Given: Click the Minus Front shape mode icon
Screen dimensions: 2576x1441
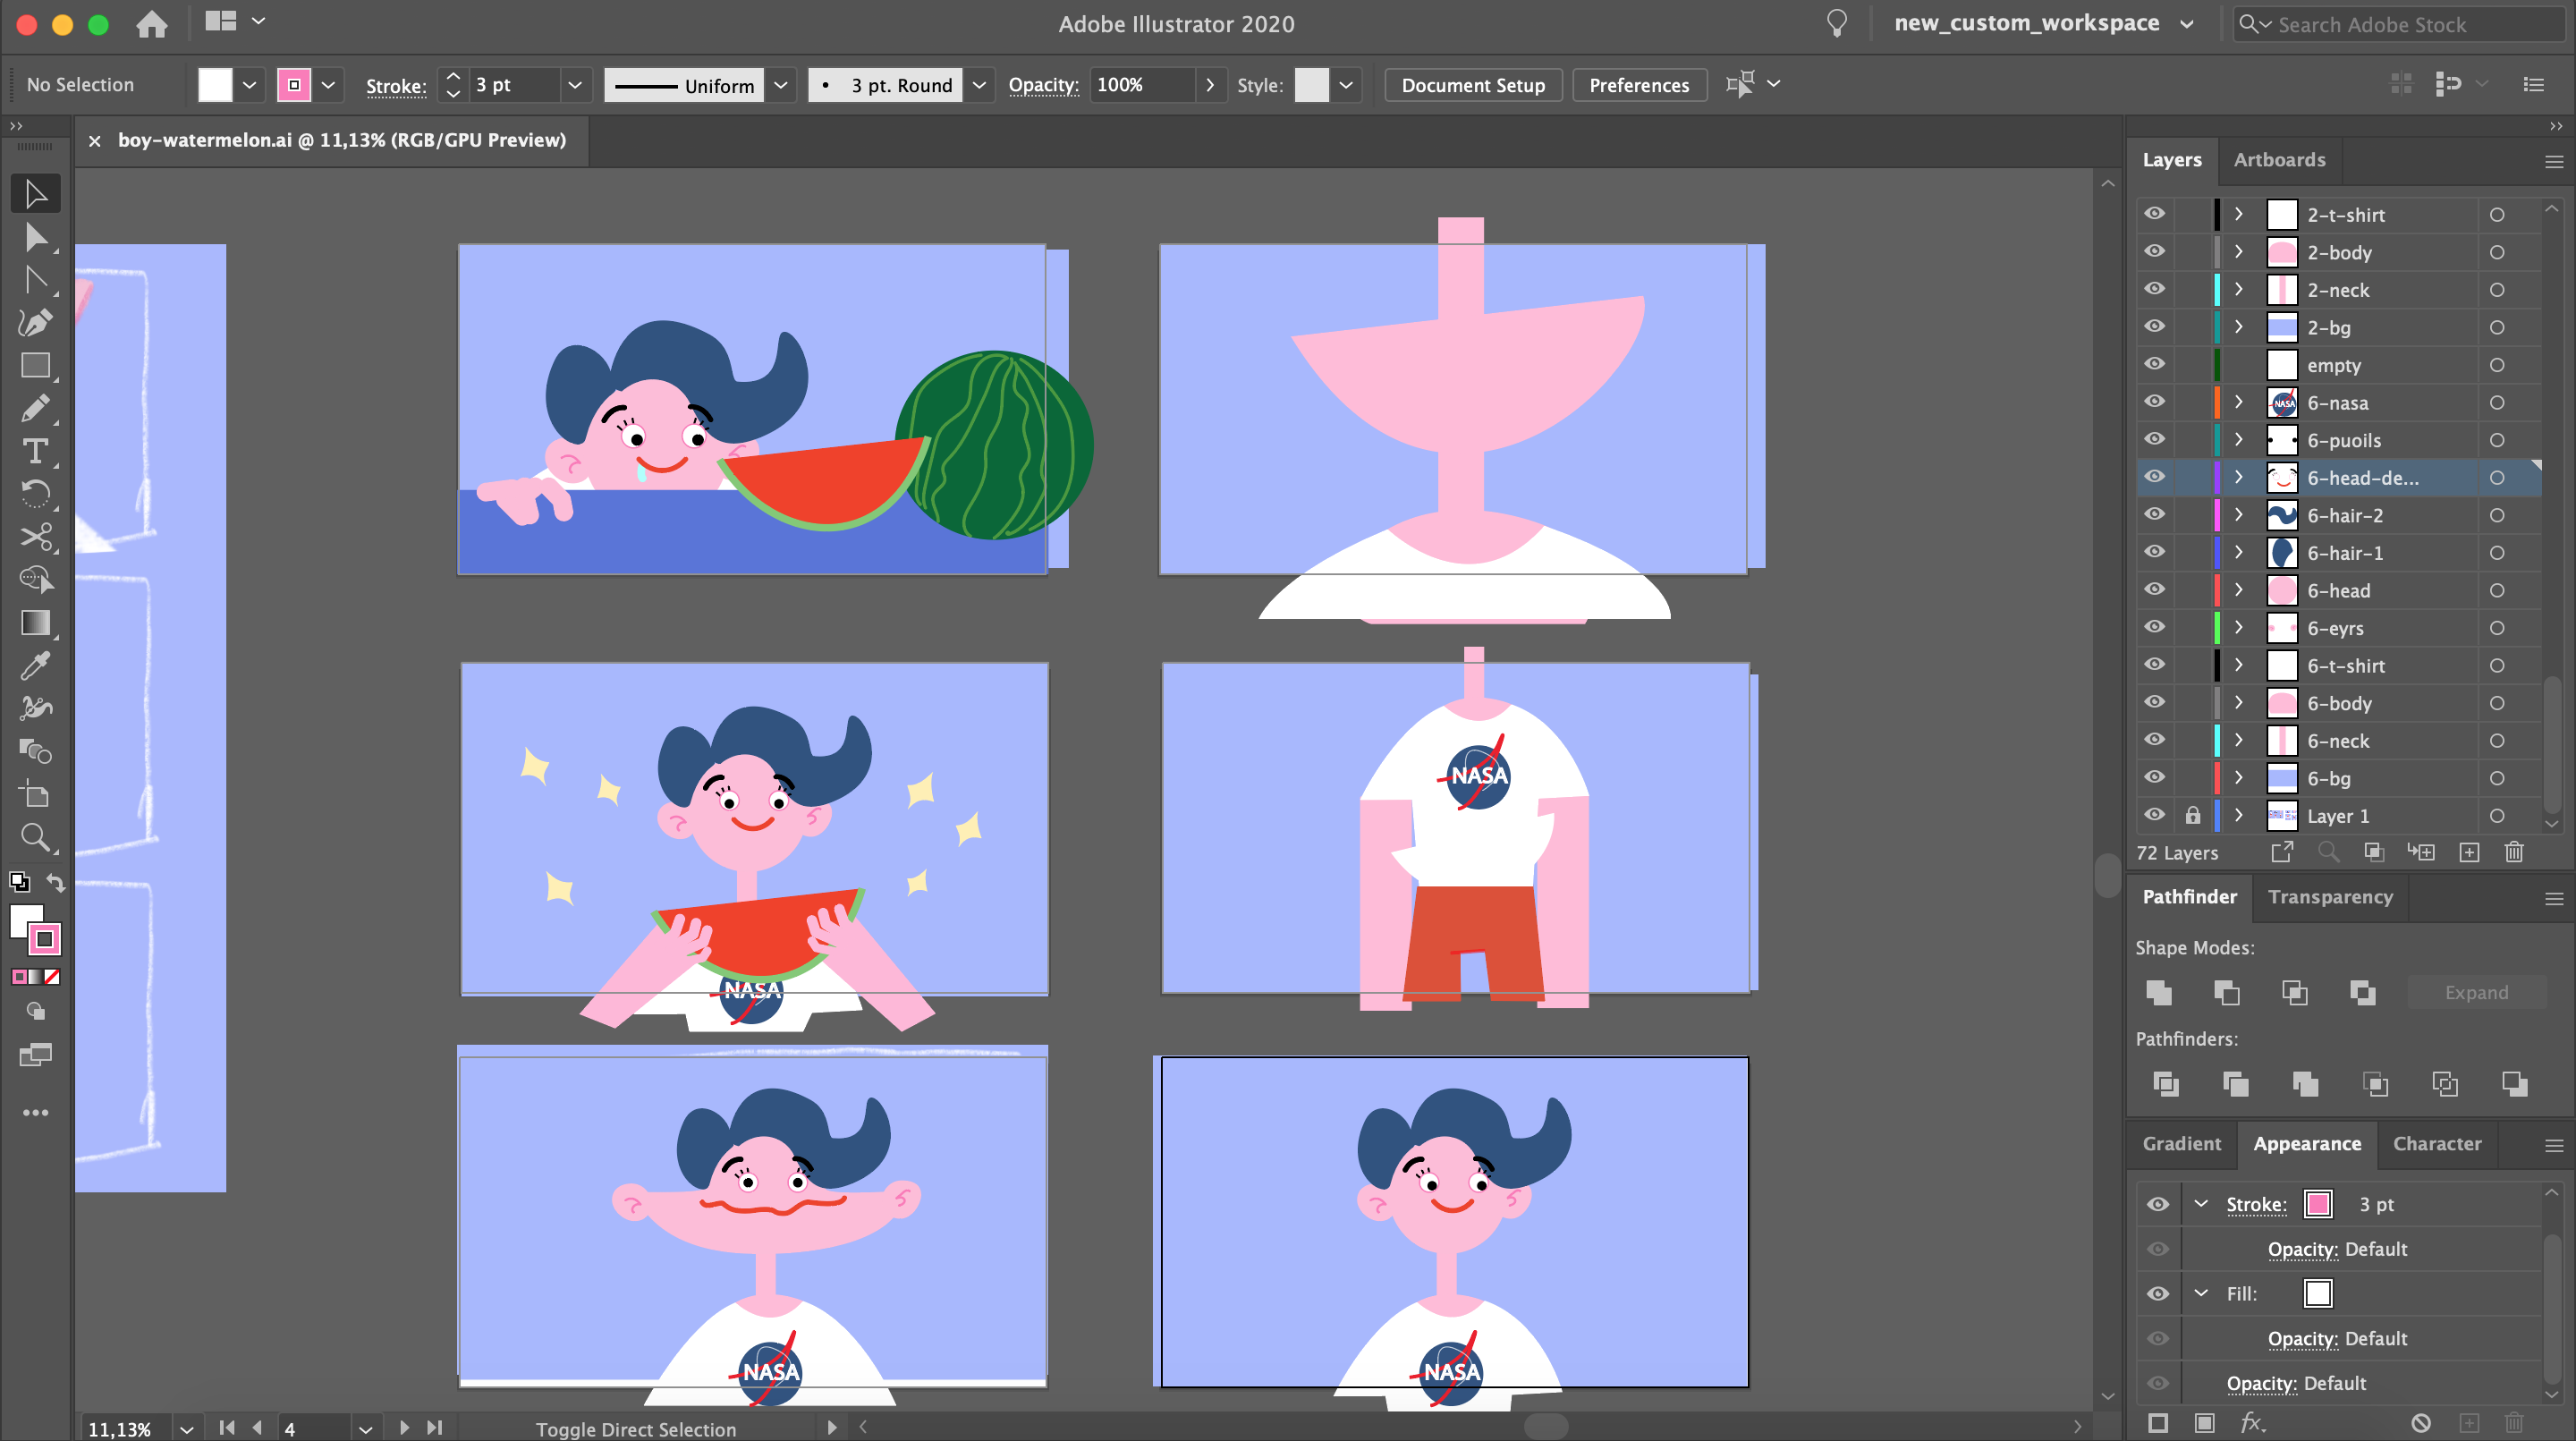Looking at the screenshot, I should pos(2226,992).
